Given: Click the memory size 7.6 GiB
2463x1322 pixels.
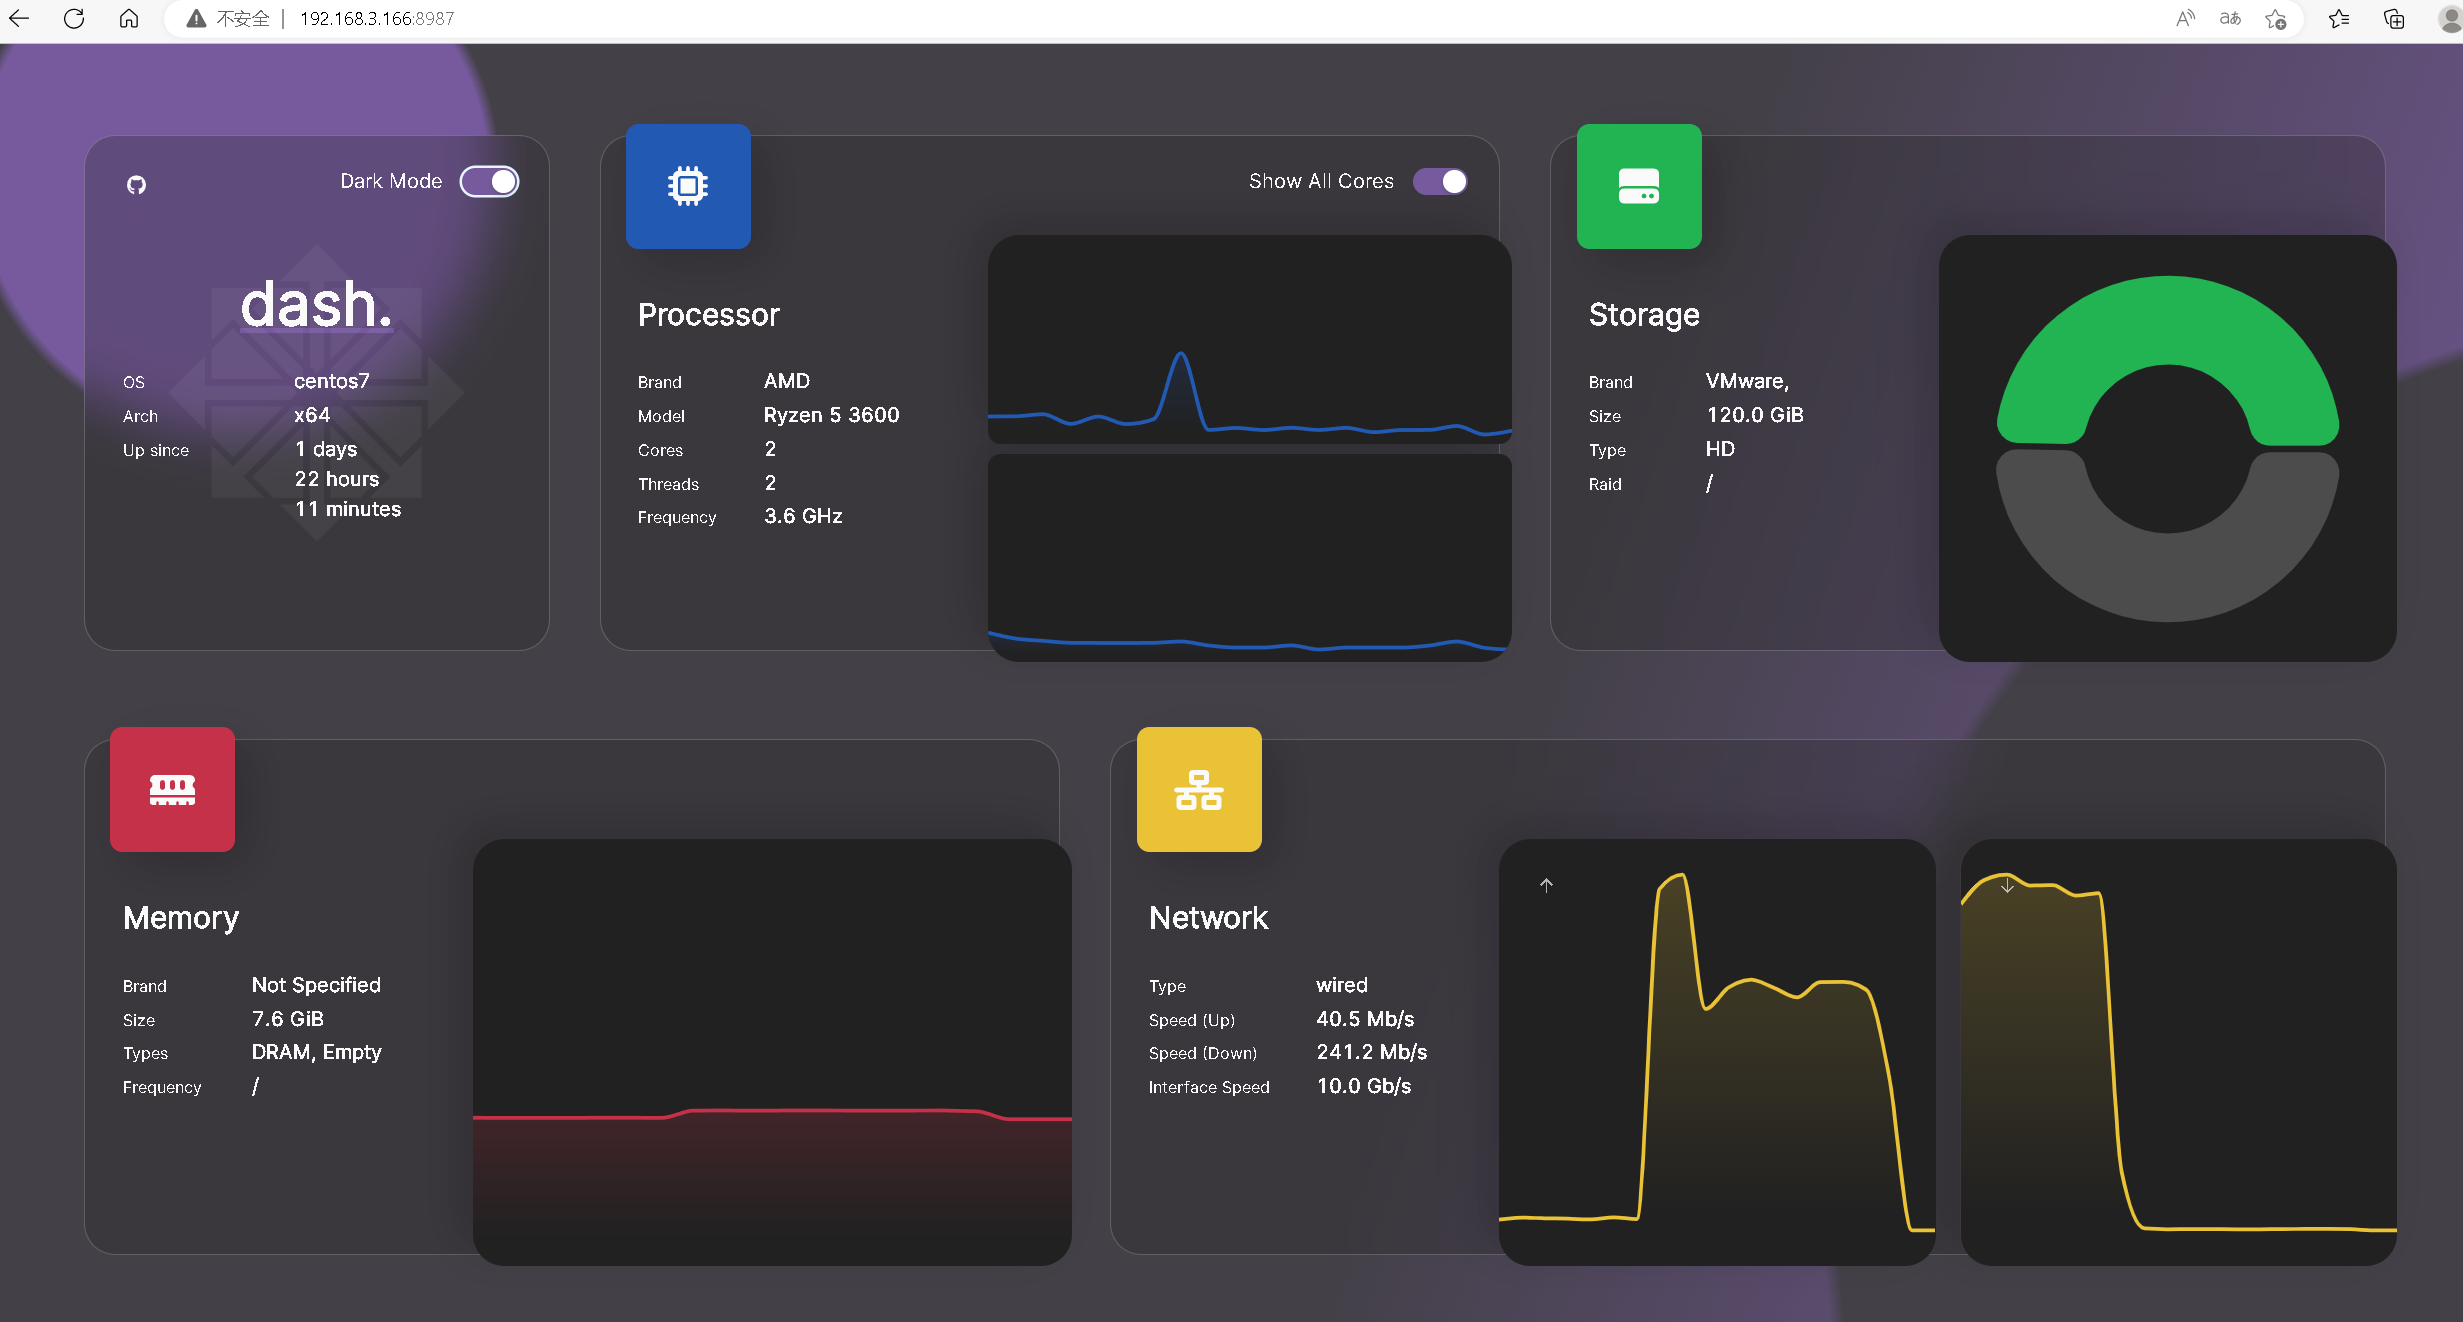Looking at the screenshot, I should [x=287, y=1019].
